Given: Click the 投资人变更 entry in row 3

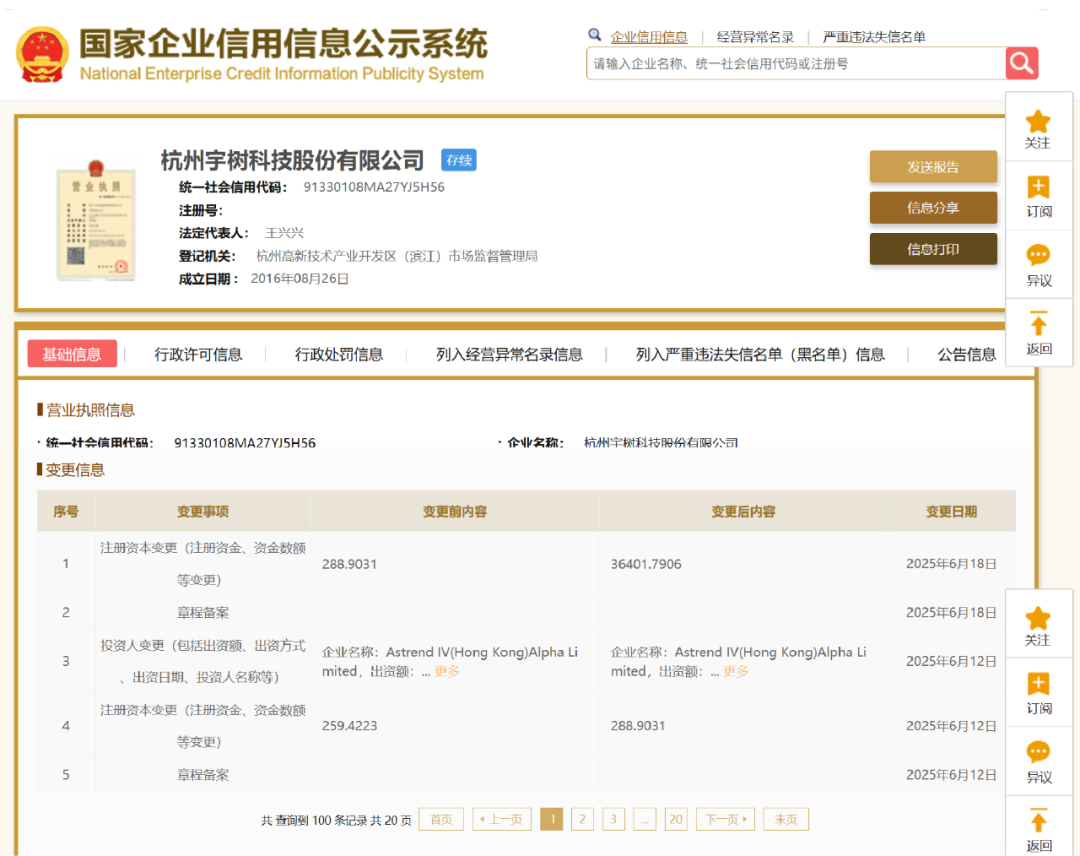Looking at the screenshot, I should point(203,661).
